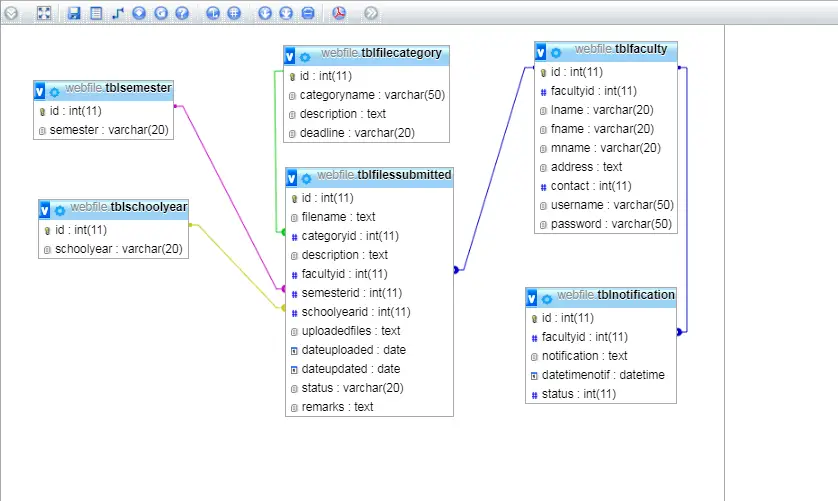Image resolution: width=838 pixels, height=501 pixels.
Task: Click 'schoolyear : varchar(20)' column row
Action: 113,249
